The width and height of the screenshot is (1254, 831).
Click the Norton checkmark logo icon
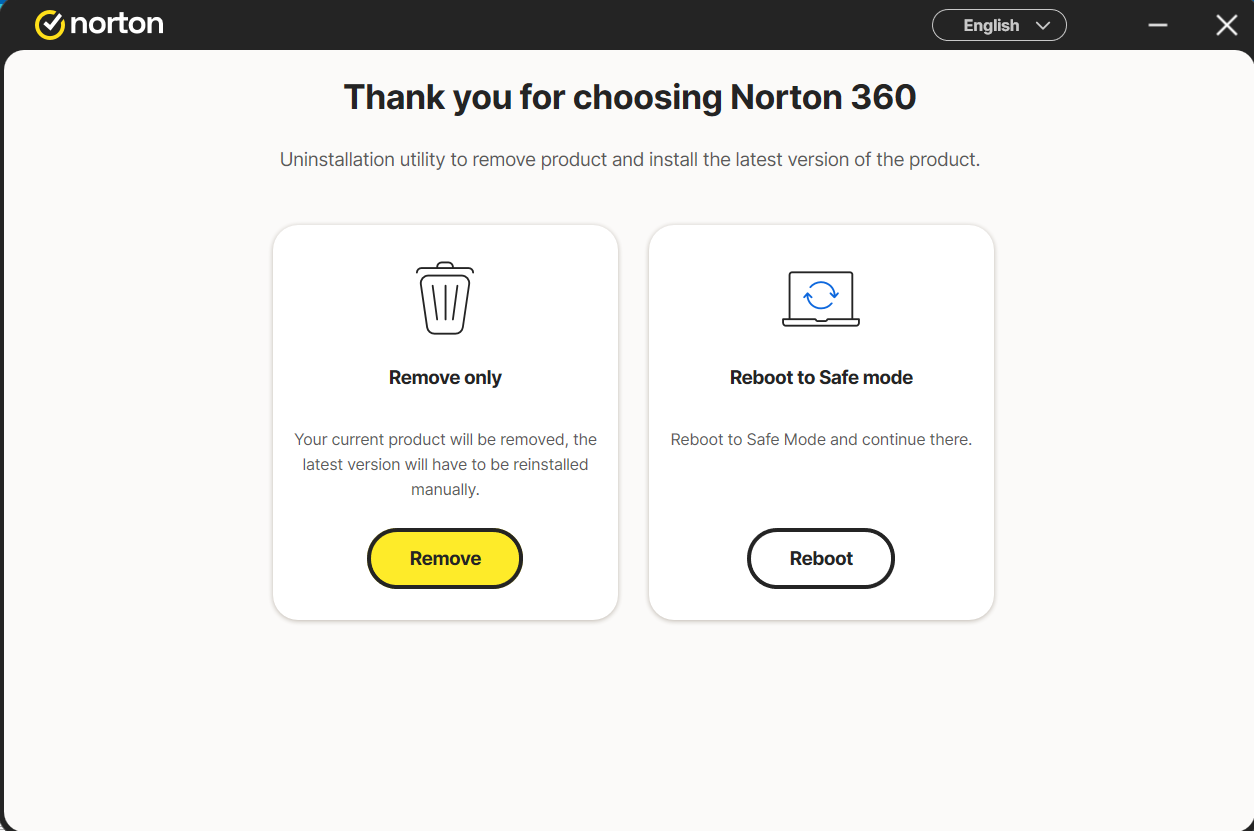(x=50, y=25)
